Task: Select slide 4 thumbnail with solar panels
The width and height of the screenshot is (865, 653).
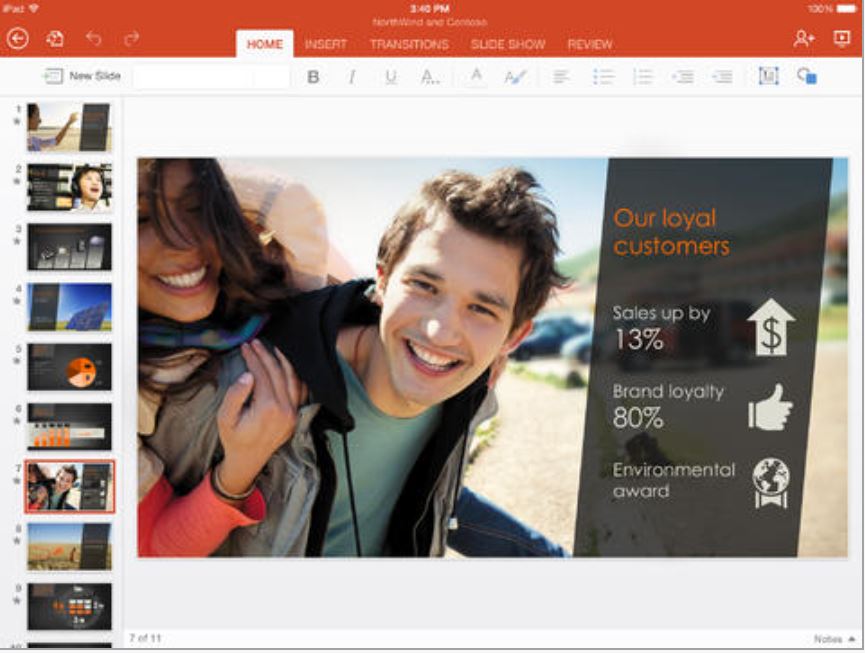Action: (69, 307)
